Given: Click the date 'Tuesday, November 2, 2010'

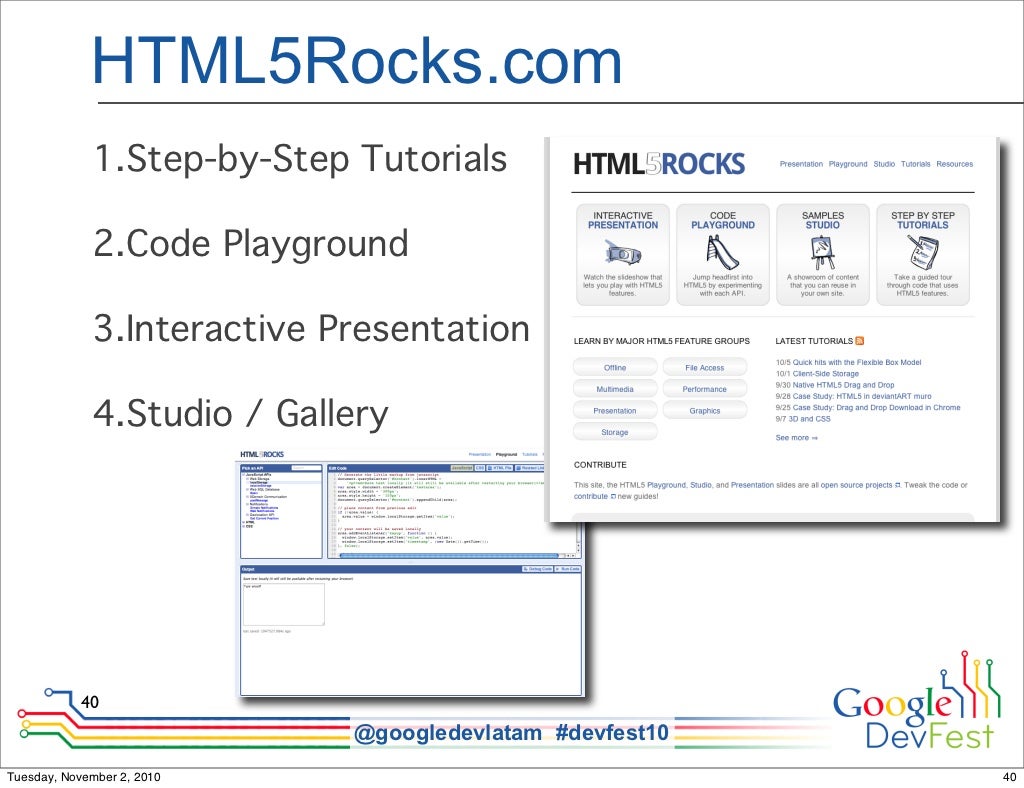Looking at the screenshot, I should [x=84, y=777].
